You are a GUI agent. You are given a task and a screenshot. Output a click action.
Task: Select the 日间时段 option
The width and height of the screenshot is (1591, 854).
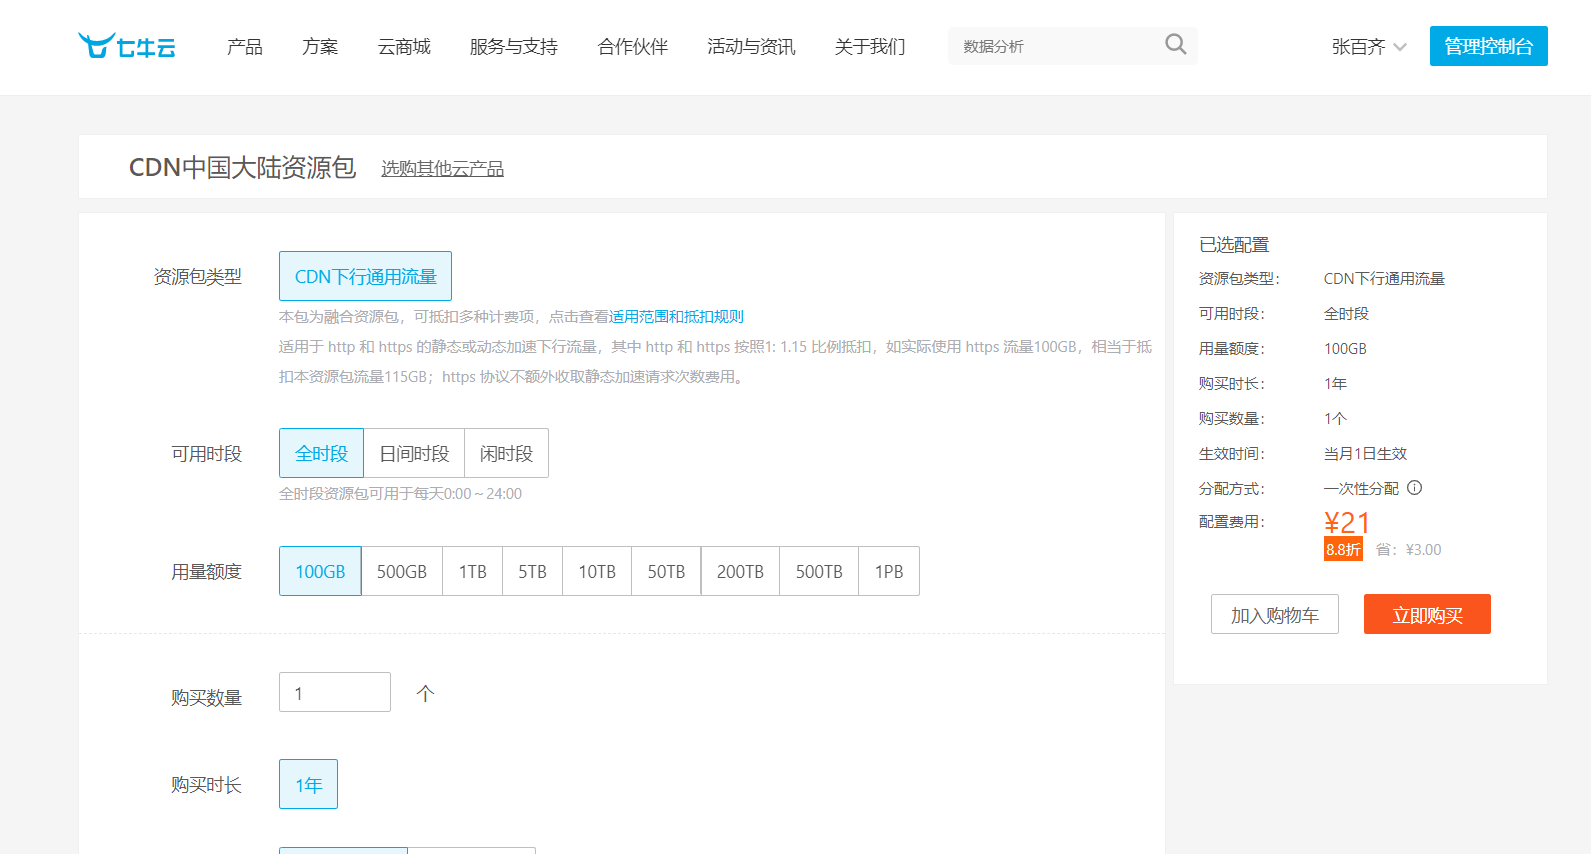click(414, 453)
